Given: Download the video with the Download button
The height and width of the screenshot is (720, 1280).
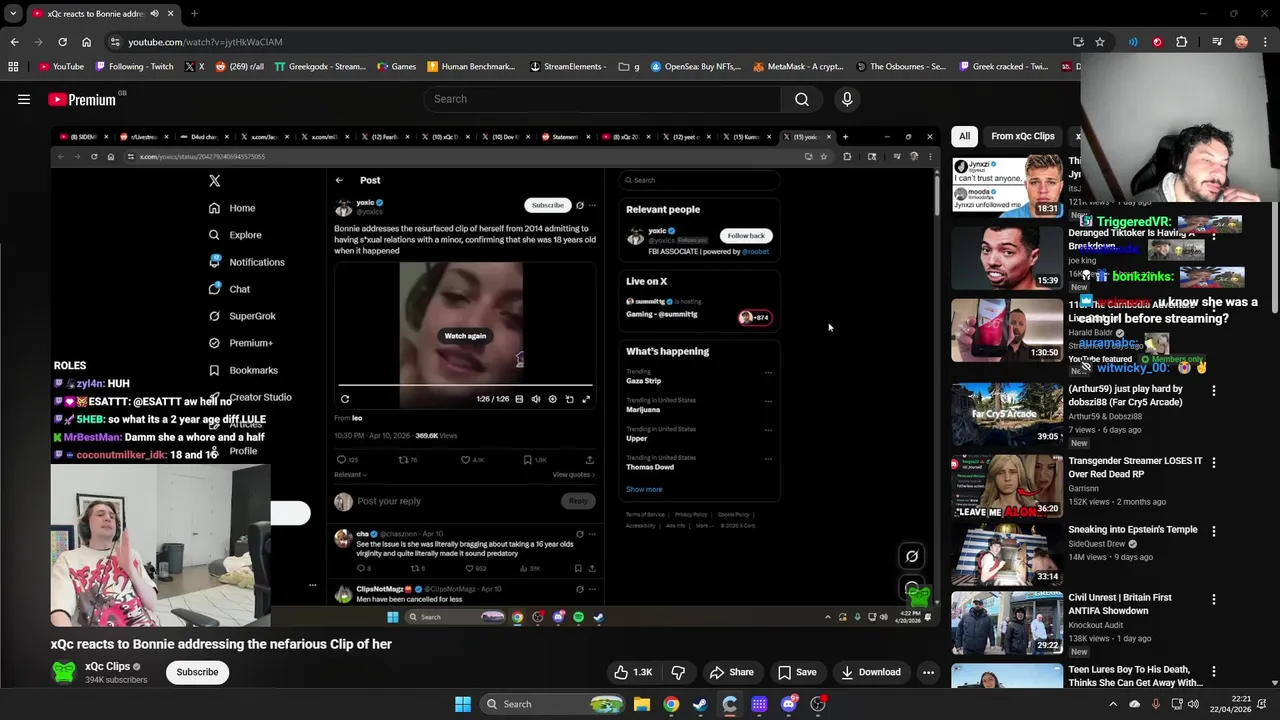Looking at the screenshot, I should click(x=871, y=672).
